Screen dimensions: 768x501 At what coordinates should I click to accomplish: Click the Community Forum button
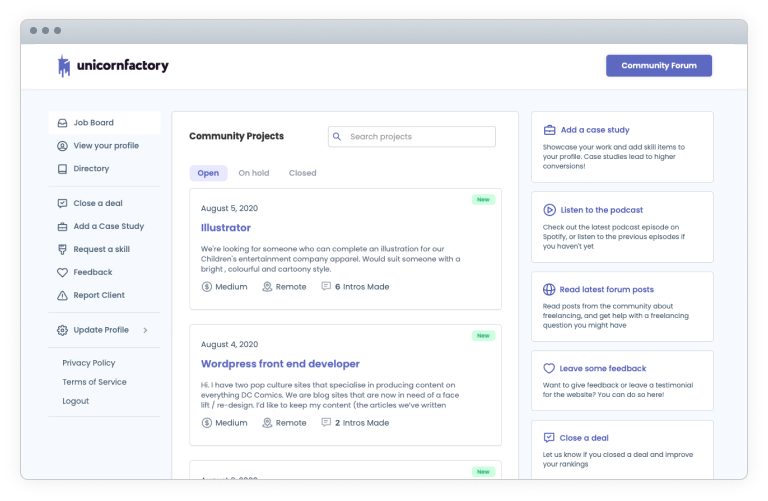658,66
